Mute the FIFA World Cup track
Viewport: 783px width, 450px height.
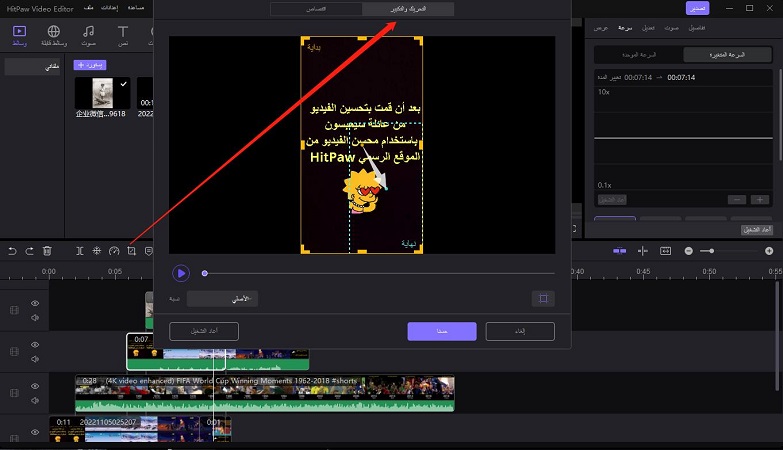(35, 400)
